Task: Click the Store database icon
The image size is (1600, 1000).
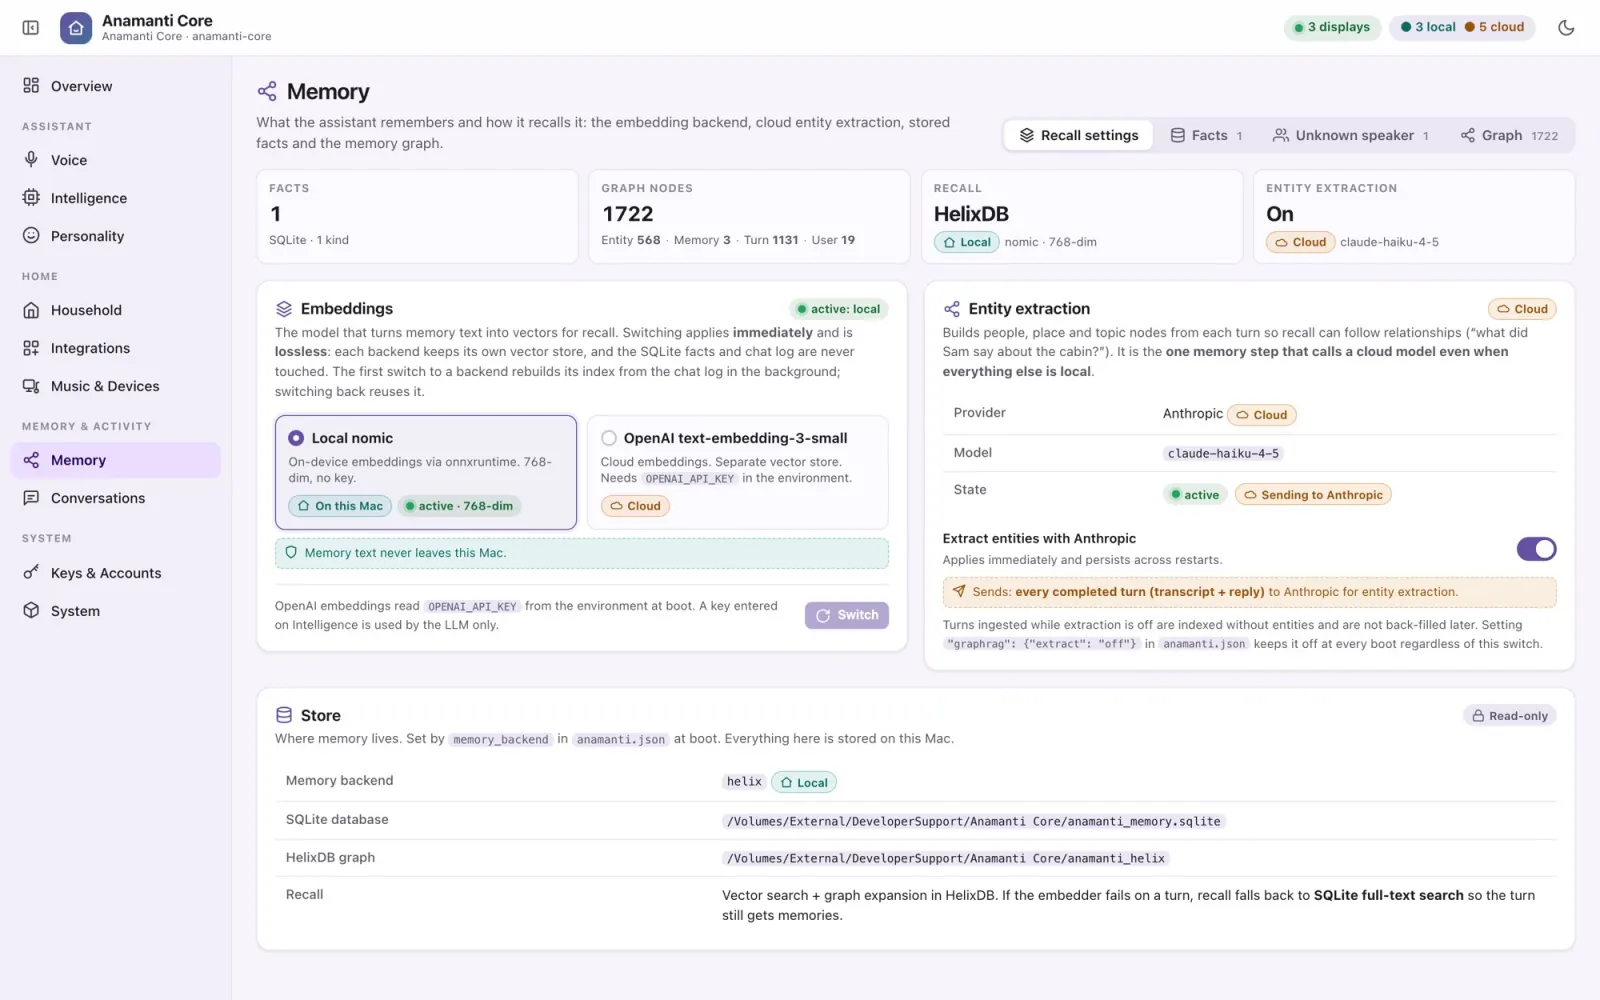Action: [284, 715]
